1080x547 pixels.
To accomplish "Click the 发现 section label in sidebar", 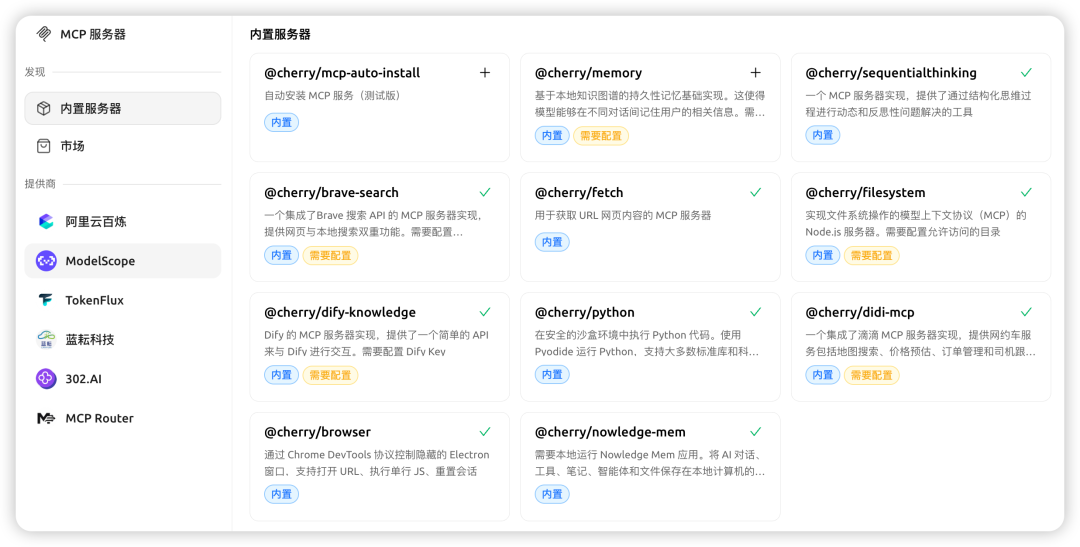I will (x=35, y=72).
